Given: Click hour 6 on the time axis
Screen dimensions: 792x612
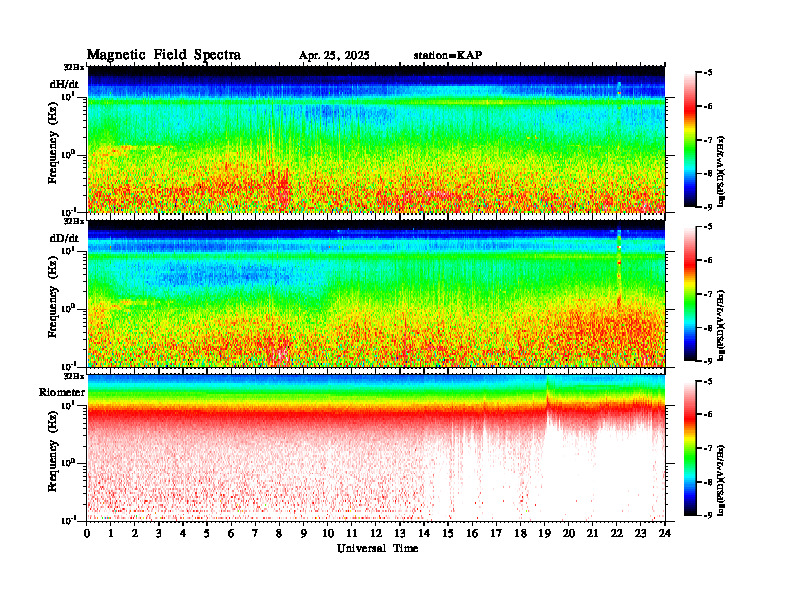Looking at the screenshot, I should coord(231,533).
